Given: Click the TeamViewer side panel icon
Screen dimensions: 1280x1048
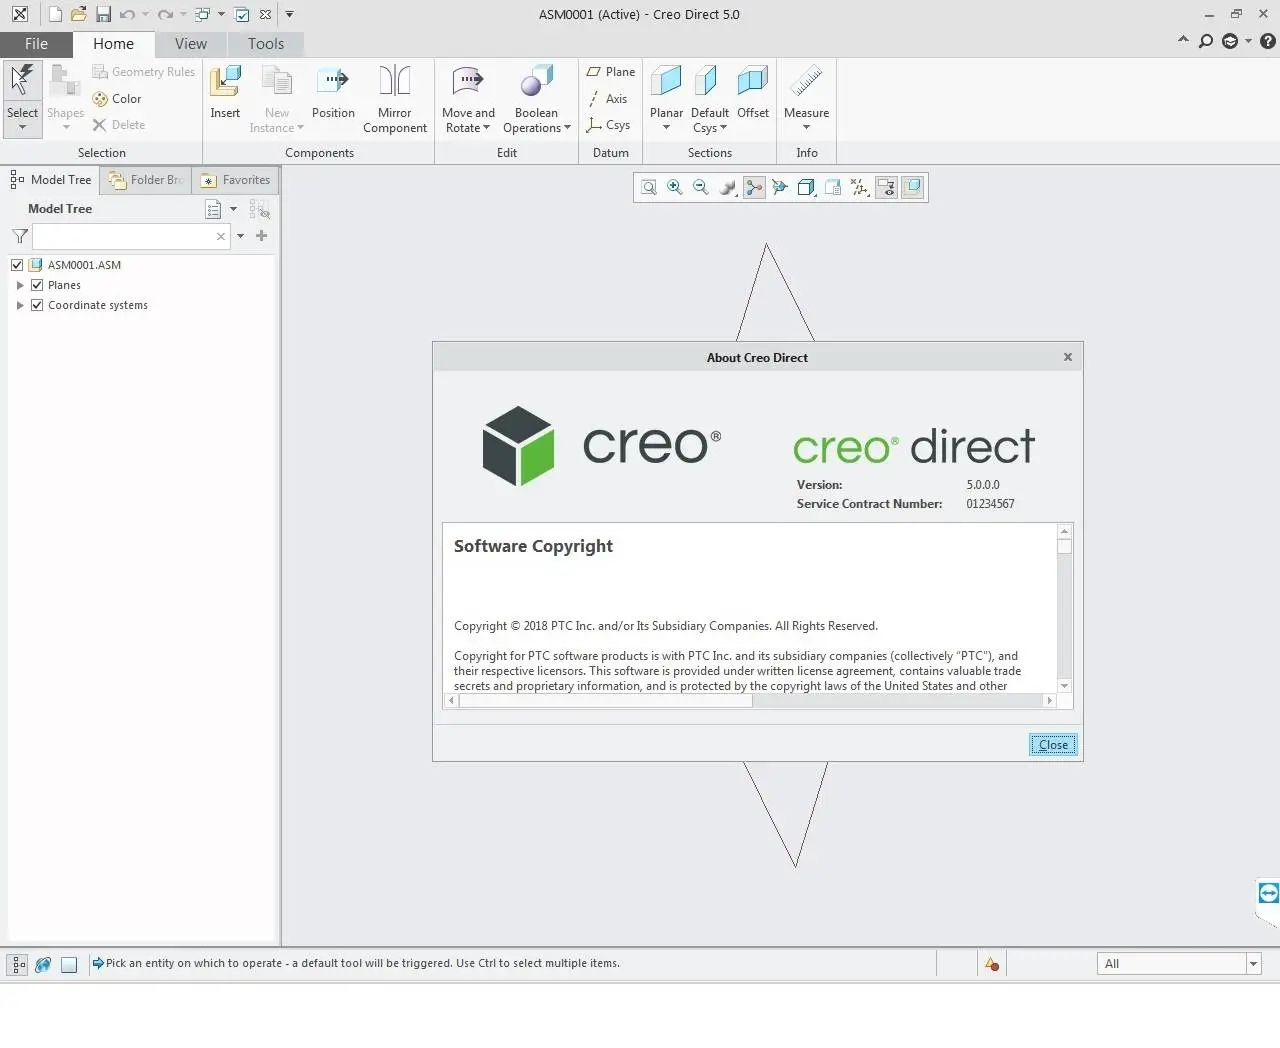Looking at the screenshot, I should (1268, 893).
